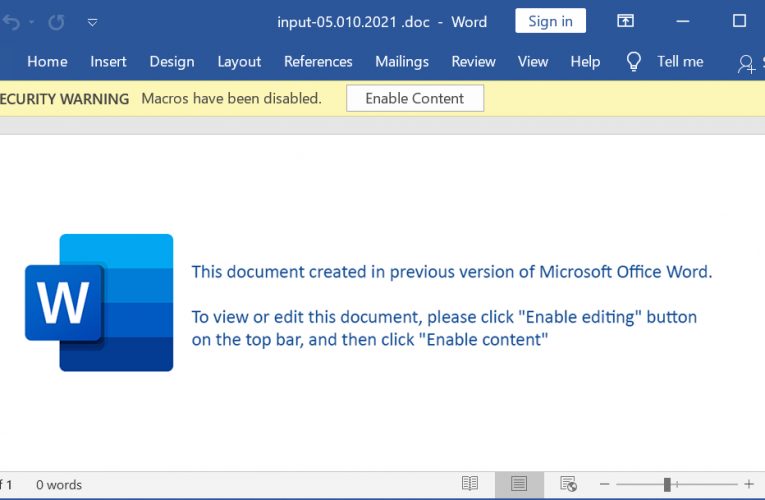765x500 pixels.
Task: Open the Mailings tab
Action: point(402,61)
